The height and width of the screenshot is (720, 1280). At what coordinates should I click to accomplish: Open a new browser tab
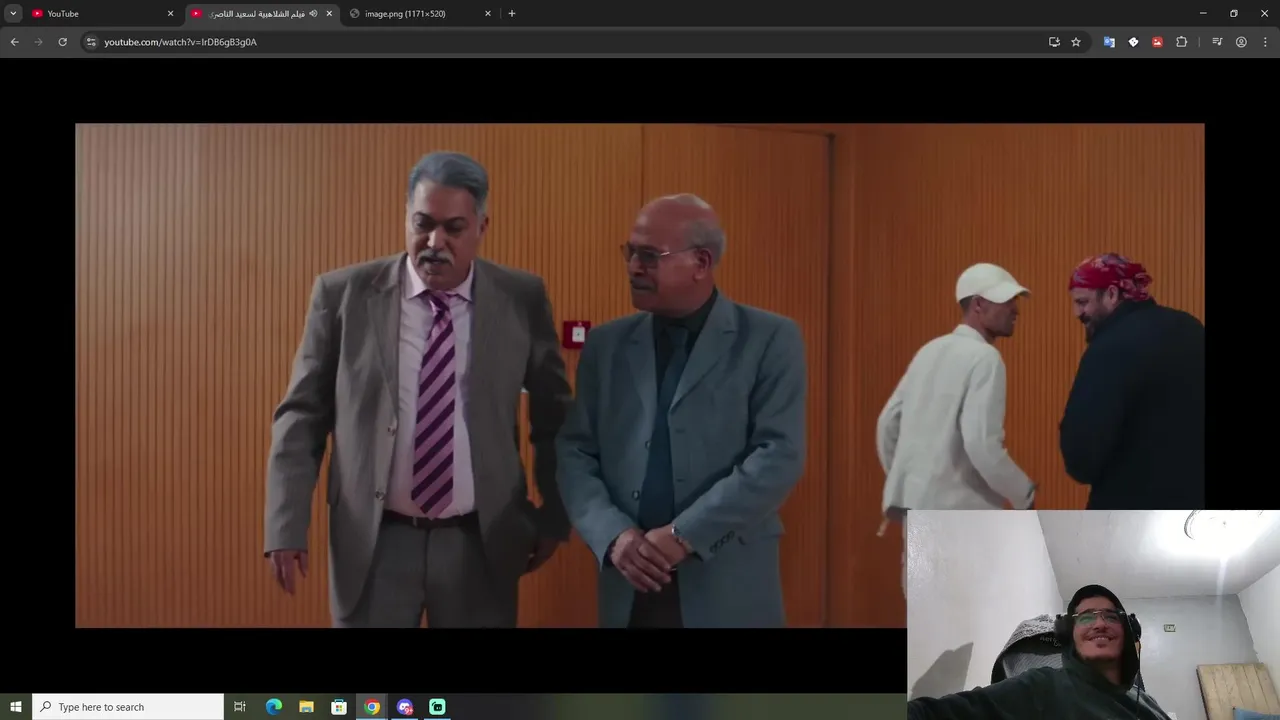[x=512, y=13]
